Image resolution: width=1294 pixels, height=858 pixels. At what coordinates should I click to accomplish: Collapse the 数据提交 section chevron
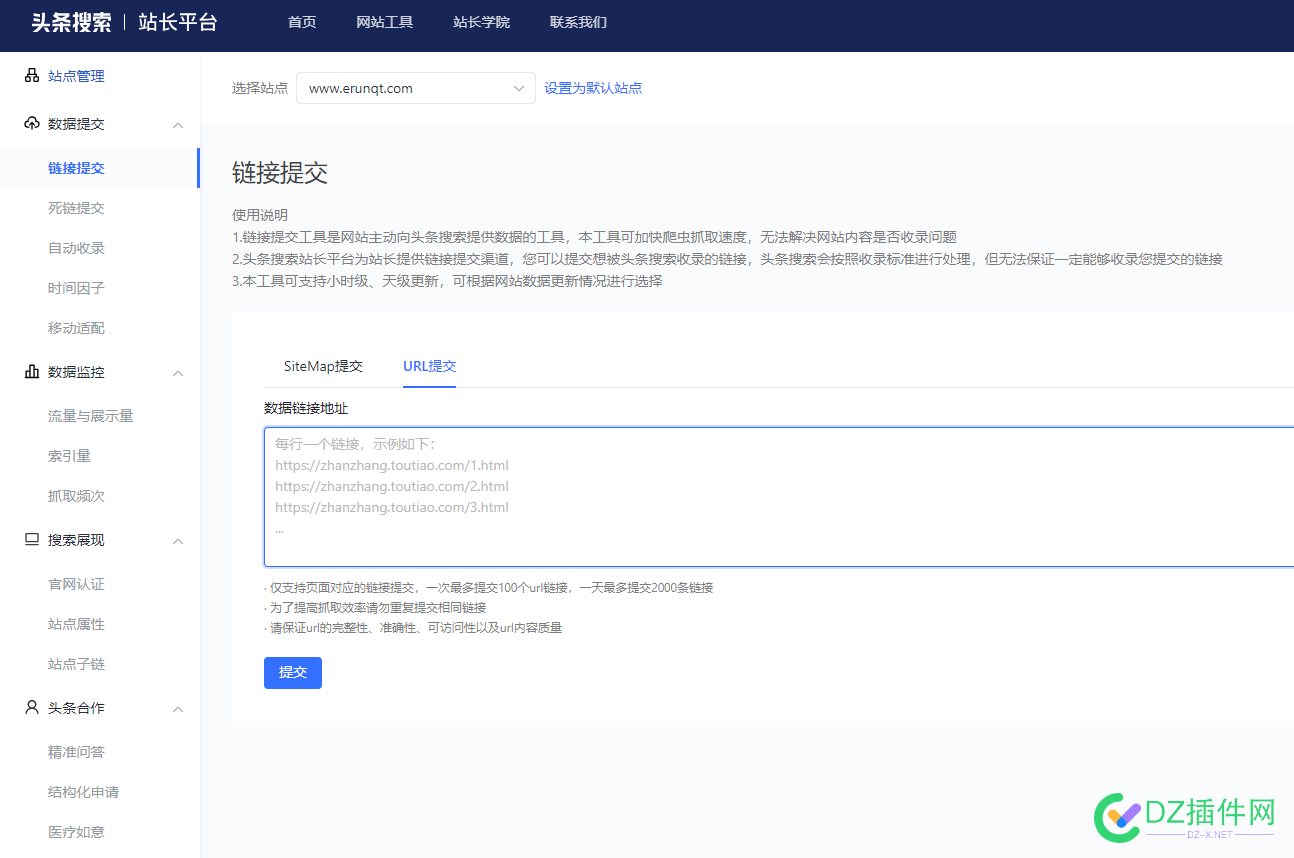pos(178,125)
